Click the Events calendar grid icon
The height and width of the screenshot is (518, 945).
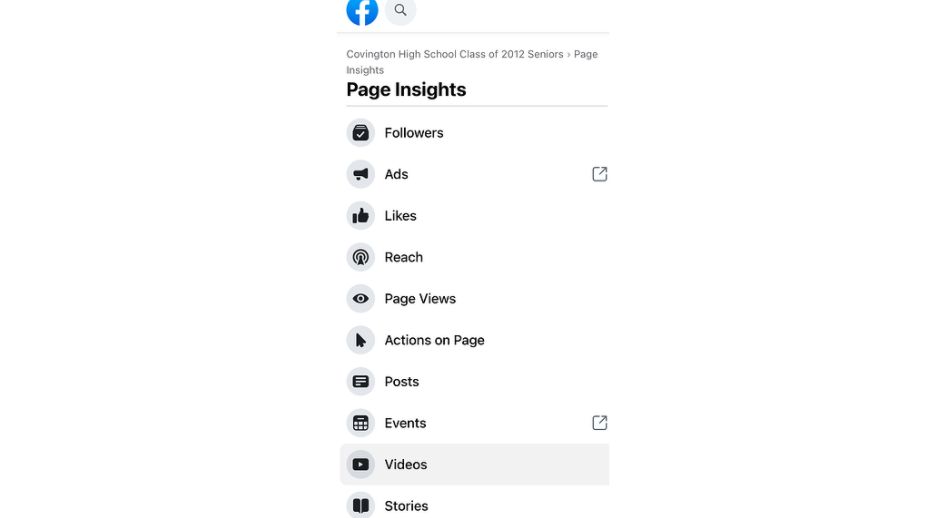pyautogui.click(x=360, y=423)
